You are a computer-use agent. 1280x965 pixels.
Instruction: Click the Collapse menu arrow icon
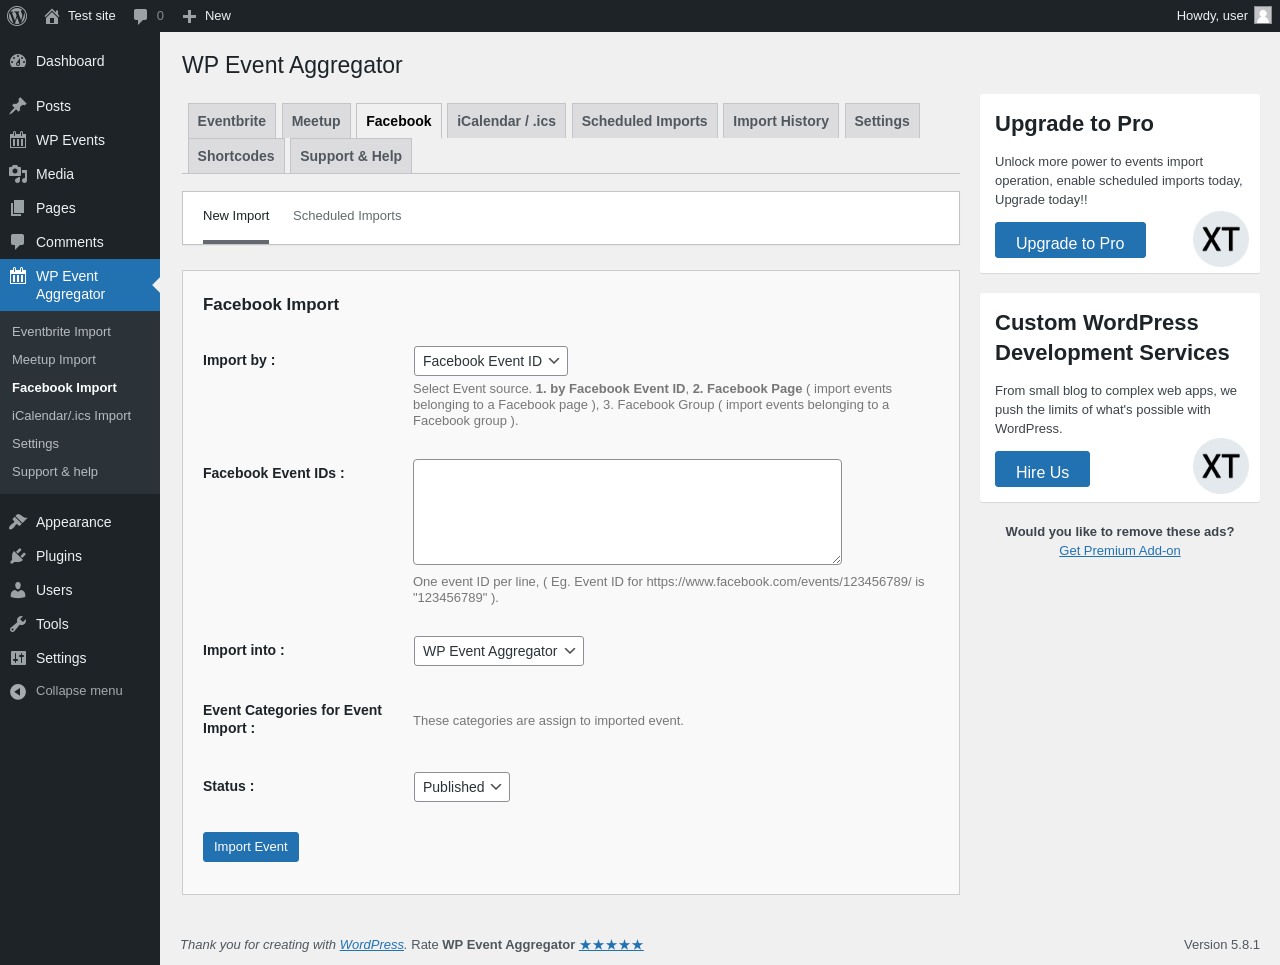point(18,691)
